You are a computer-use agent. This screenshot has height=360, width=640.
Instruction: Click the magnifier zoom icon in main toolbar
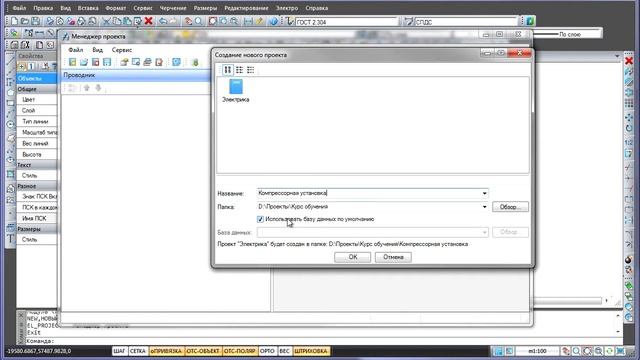point(198,21)
